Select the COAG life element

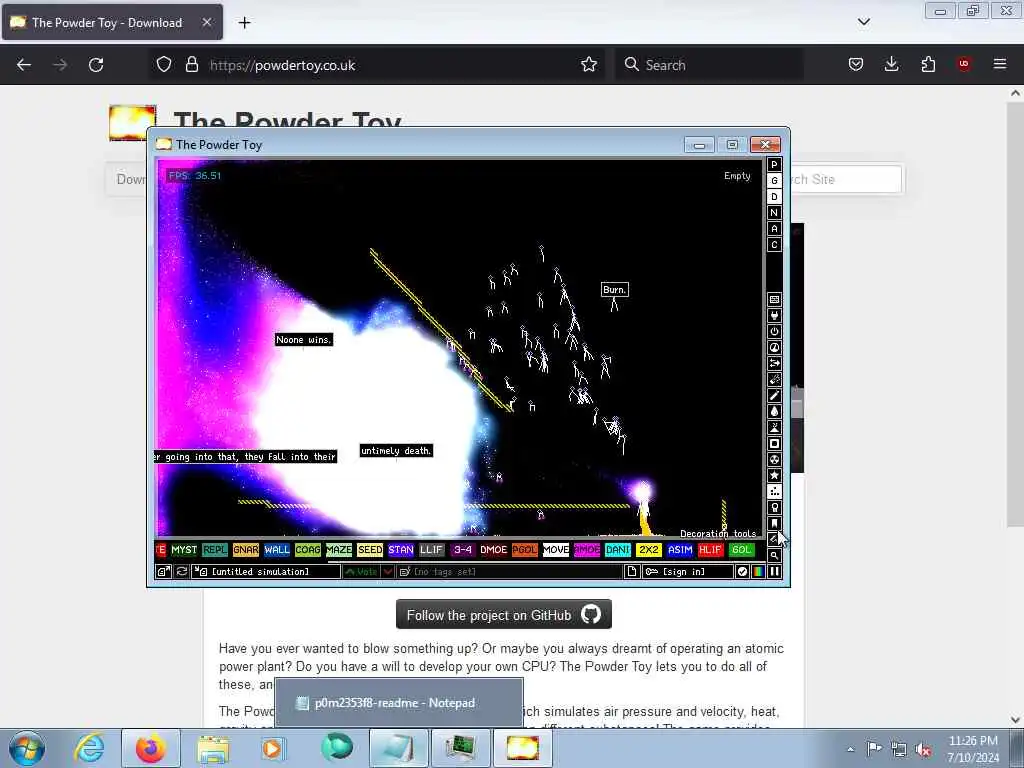click(x=308, y=550)
